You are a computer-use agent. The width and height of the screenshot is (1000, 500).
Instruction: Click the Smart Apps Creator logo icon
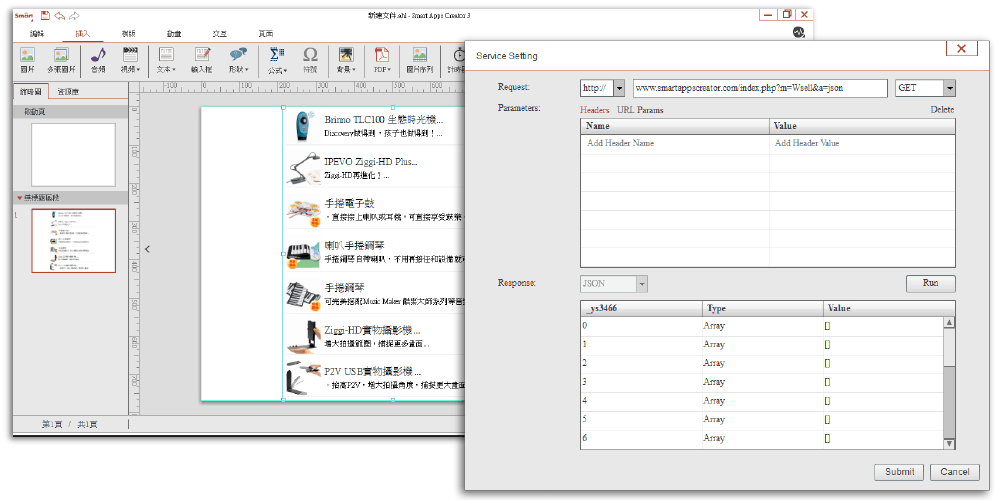(x=24, y=15)
